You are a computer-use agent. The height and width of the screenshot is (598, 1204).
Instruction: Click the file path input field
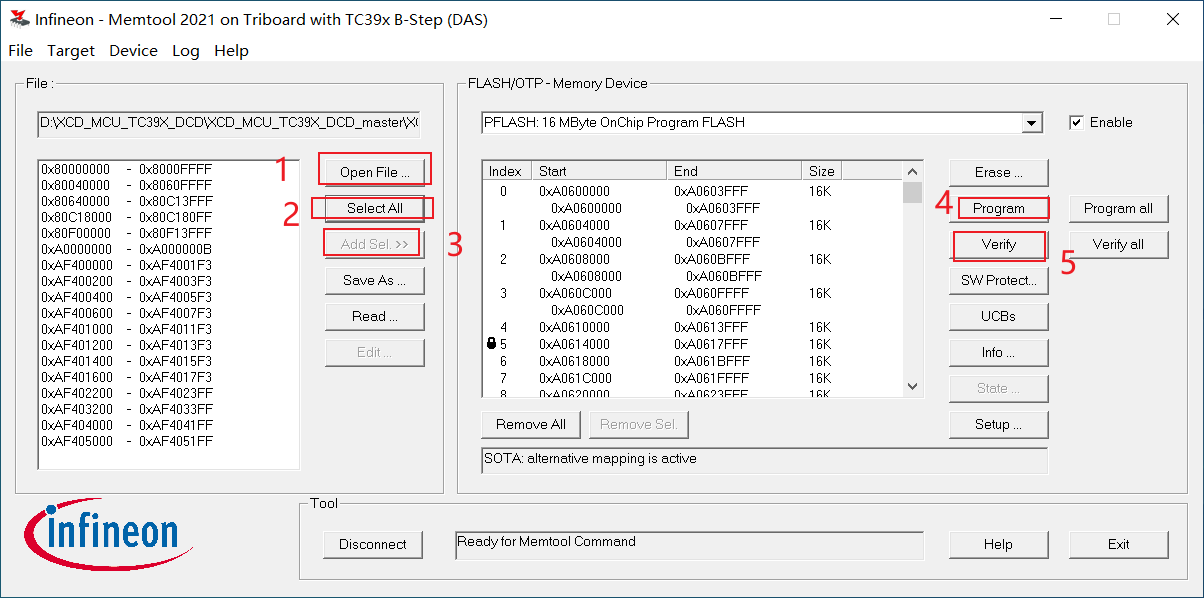click(x=229, y=123)
